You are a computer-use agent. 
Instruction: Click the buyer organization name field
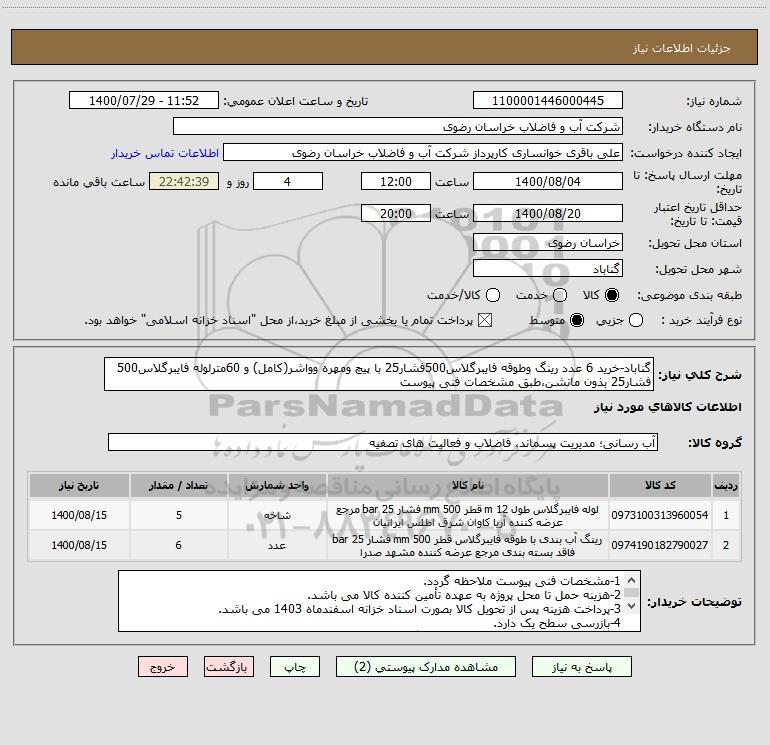398,127
